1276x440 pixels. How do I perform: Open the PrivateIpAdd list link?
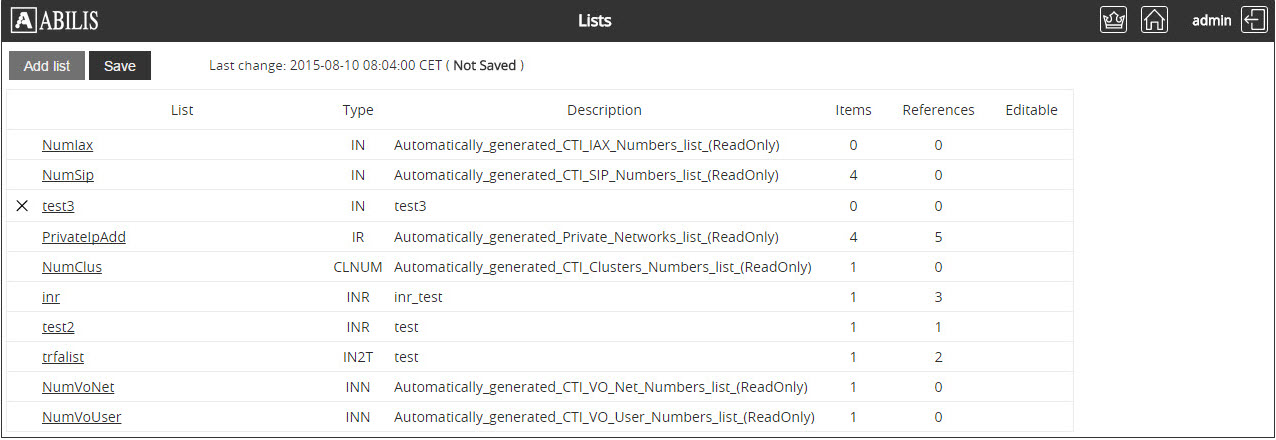click(x=84, y=237)
